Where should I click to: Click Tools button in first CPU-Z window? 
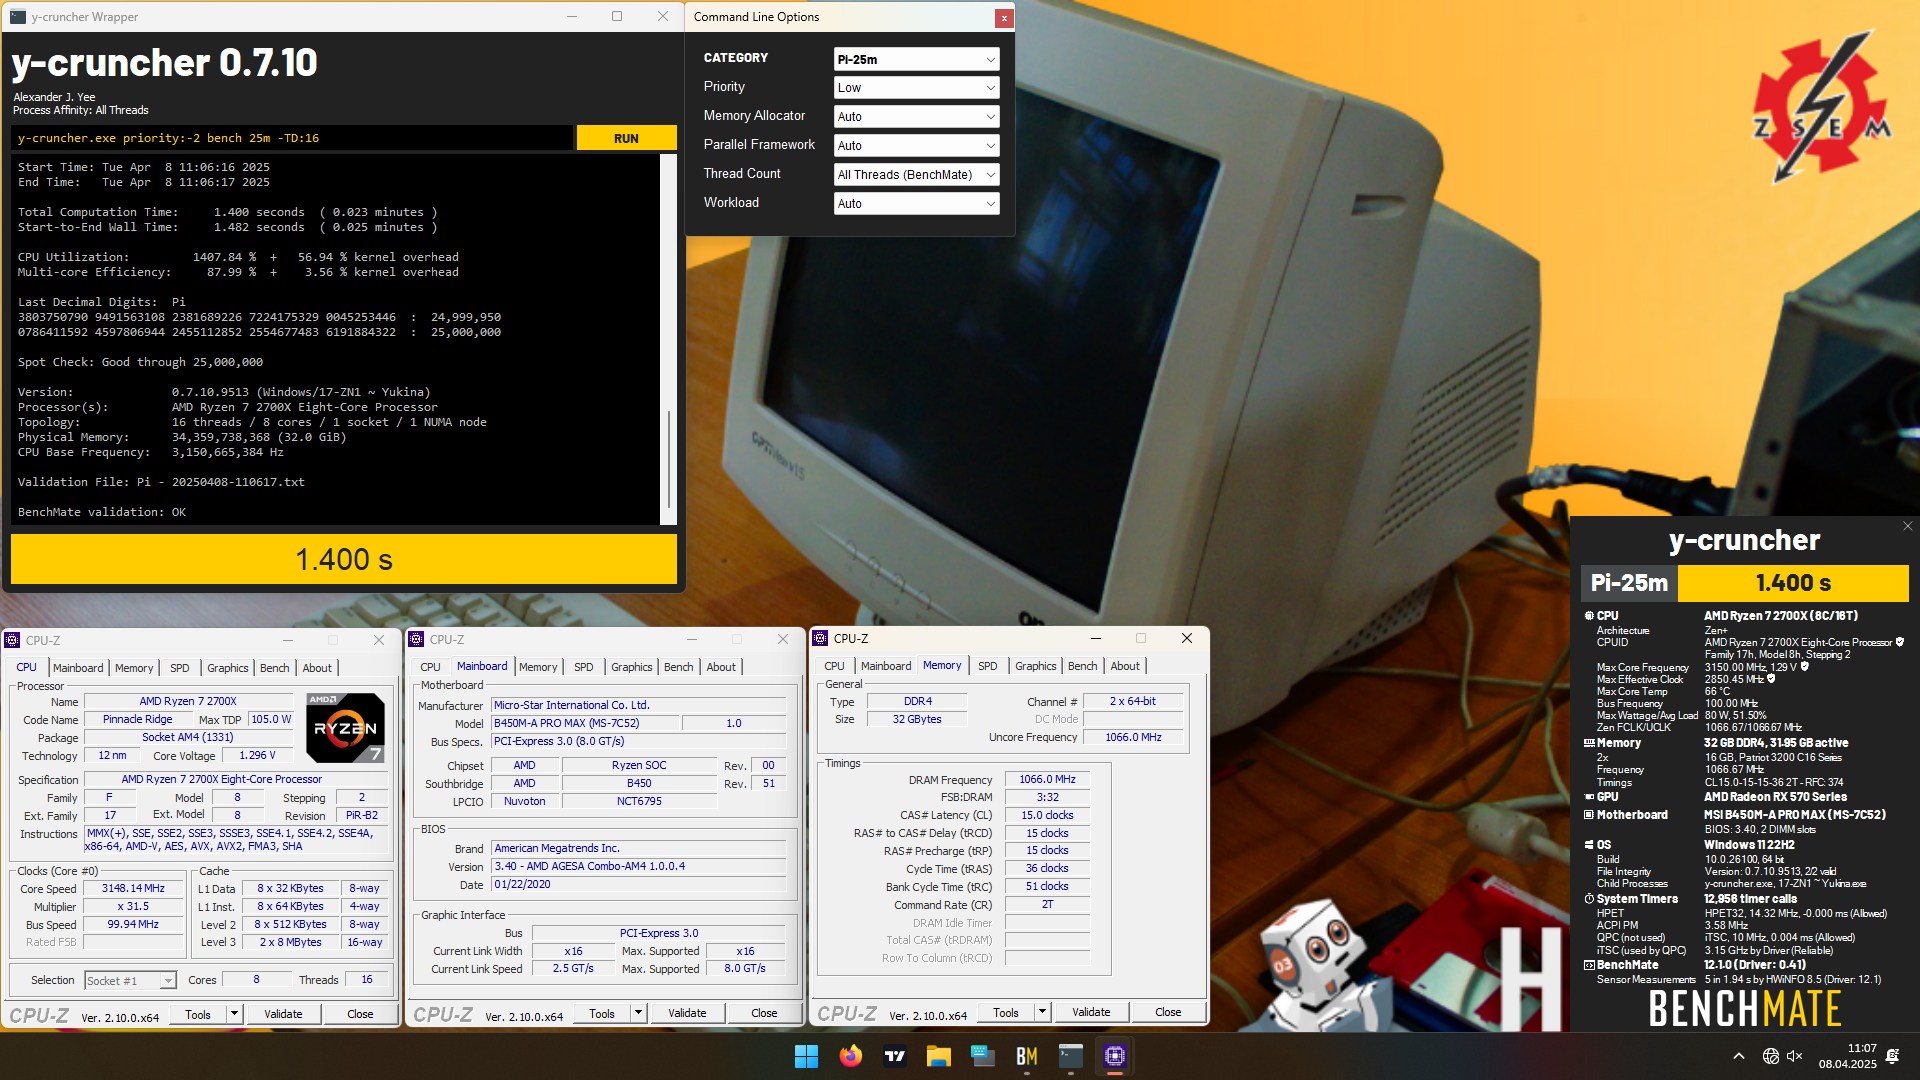(198, 1014)
